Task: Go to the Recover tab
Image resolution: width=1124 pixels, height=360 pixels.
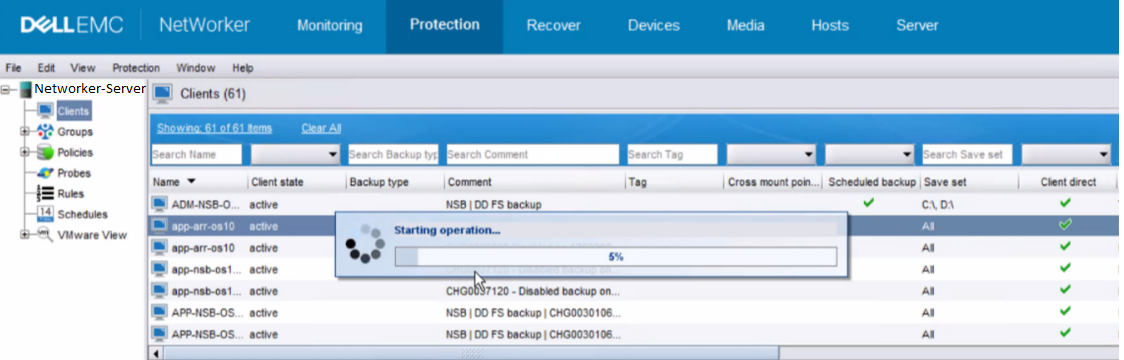Action: coord(553,25)
